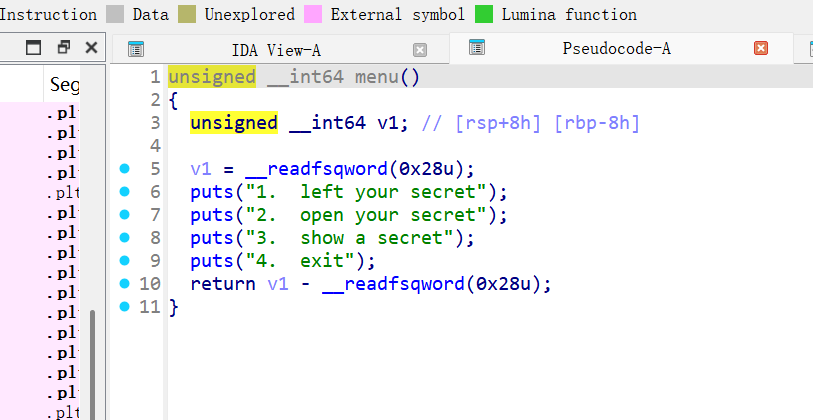
Task: Click the puts call on line 6
Action: (x=212, y=191)
